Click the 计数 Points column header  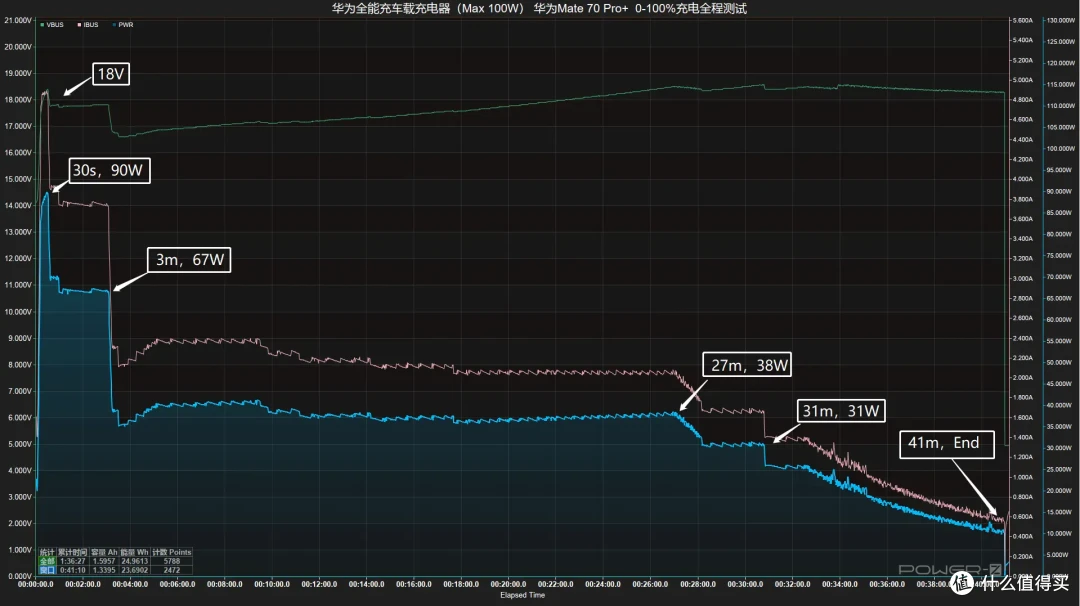point(172,552)
